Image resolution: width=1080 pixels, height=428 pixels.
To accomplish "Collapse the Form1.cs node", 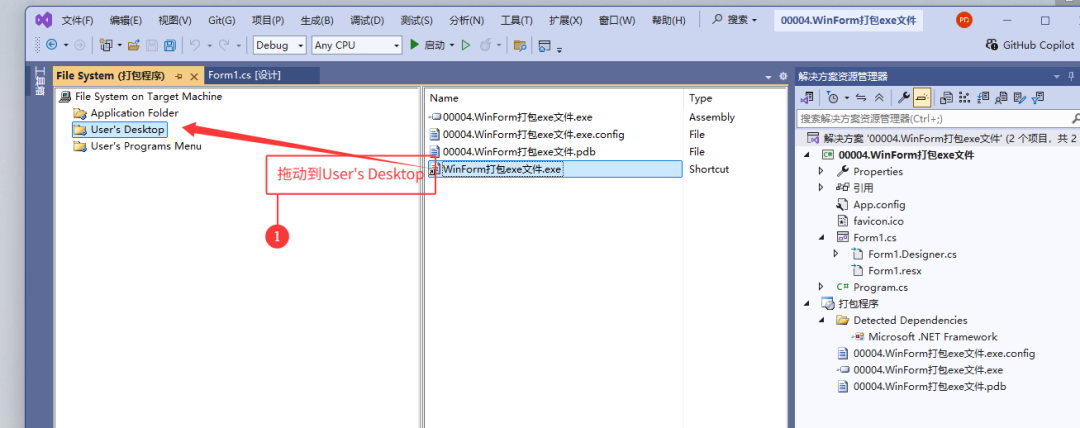I will pos(821,237).
